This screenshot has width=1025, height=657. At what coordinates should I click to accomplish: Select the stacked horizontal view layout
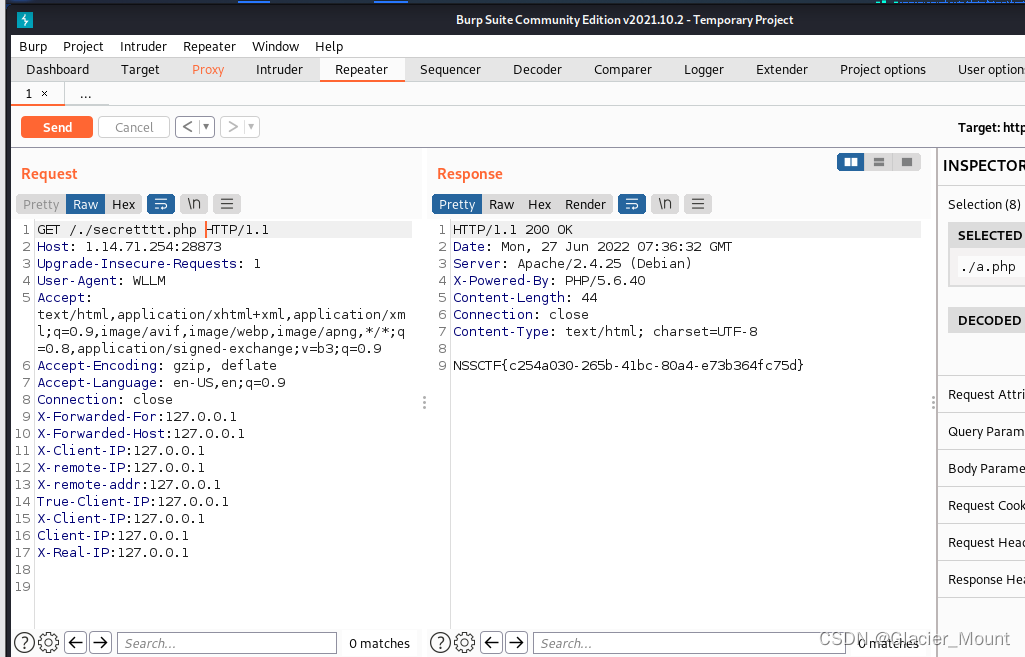[x=877, y=161]
